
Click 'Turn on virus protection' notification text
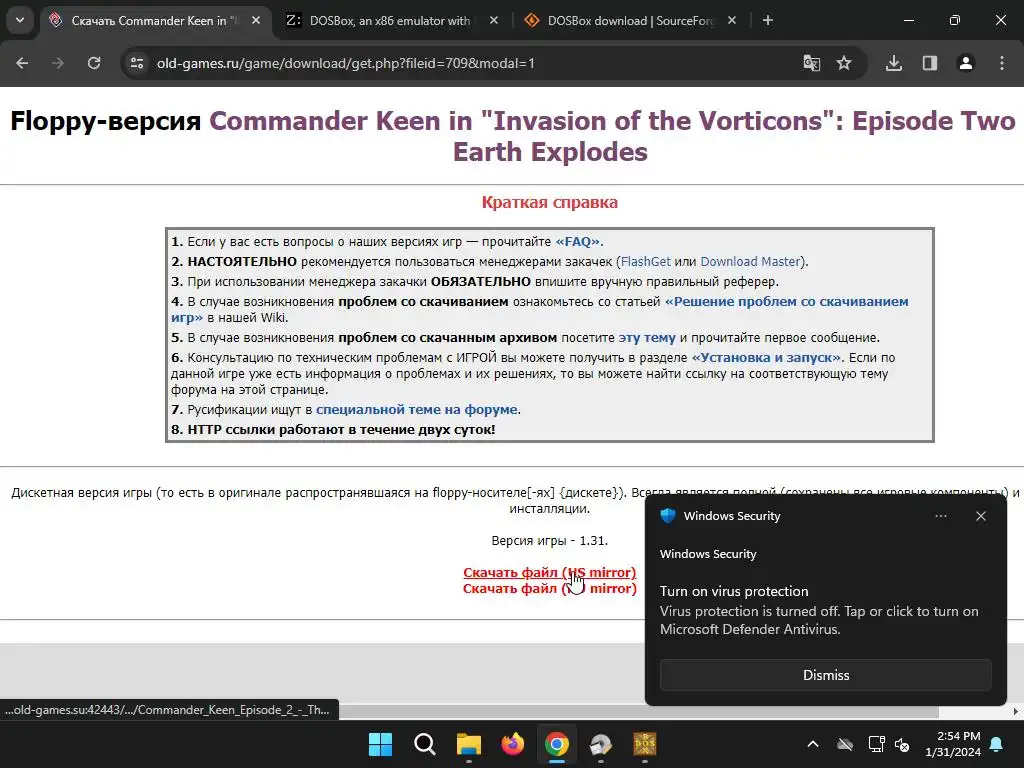734,592
